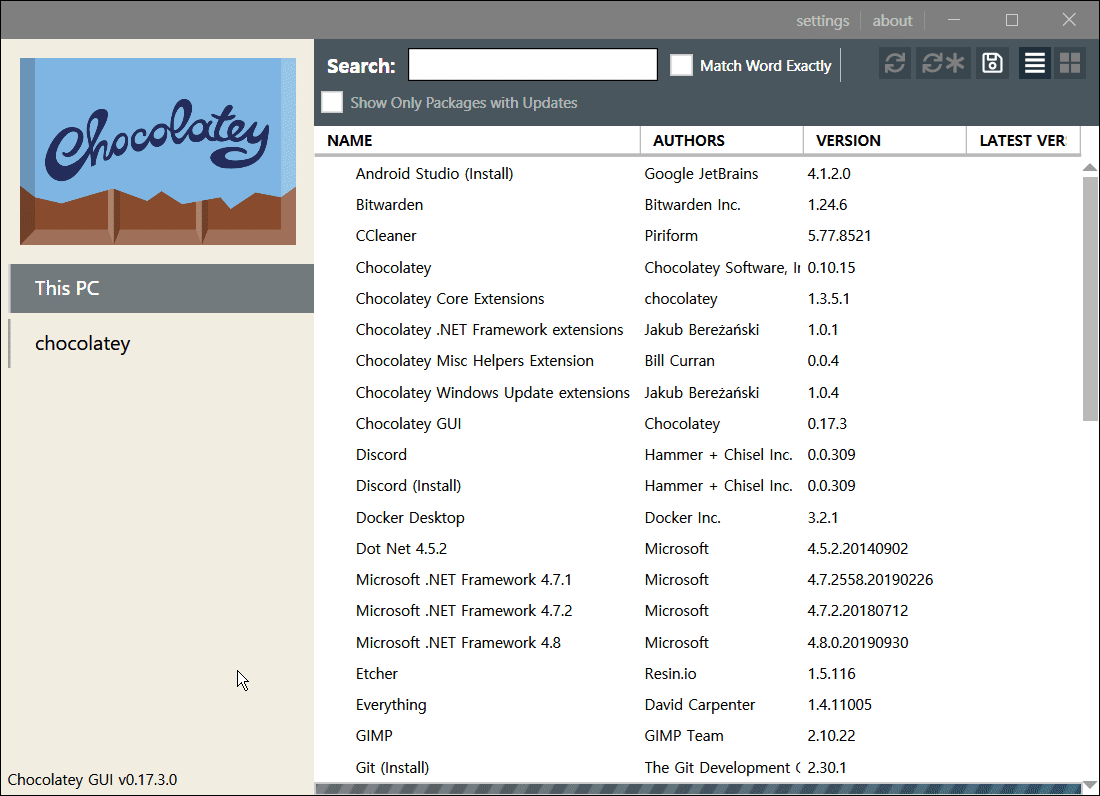Select the GIMP package name

pyautogui.click(x=374, y=736)
